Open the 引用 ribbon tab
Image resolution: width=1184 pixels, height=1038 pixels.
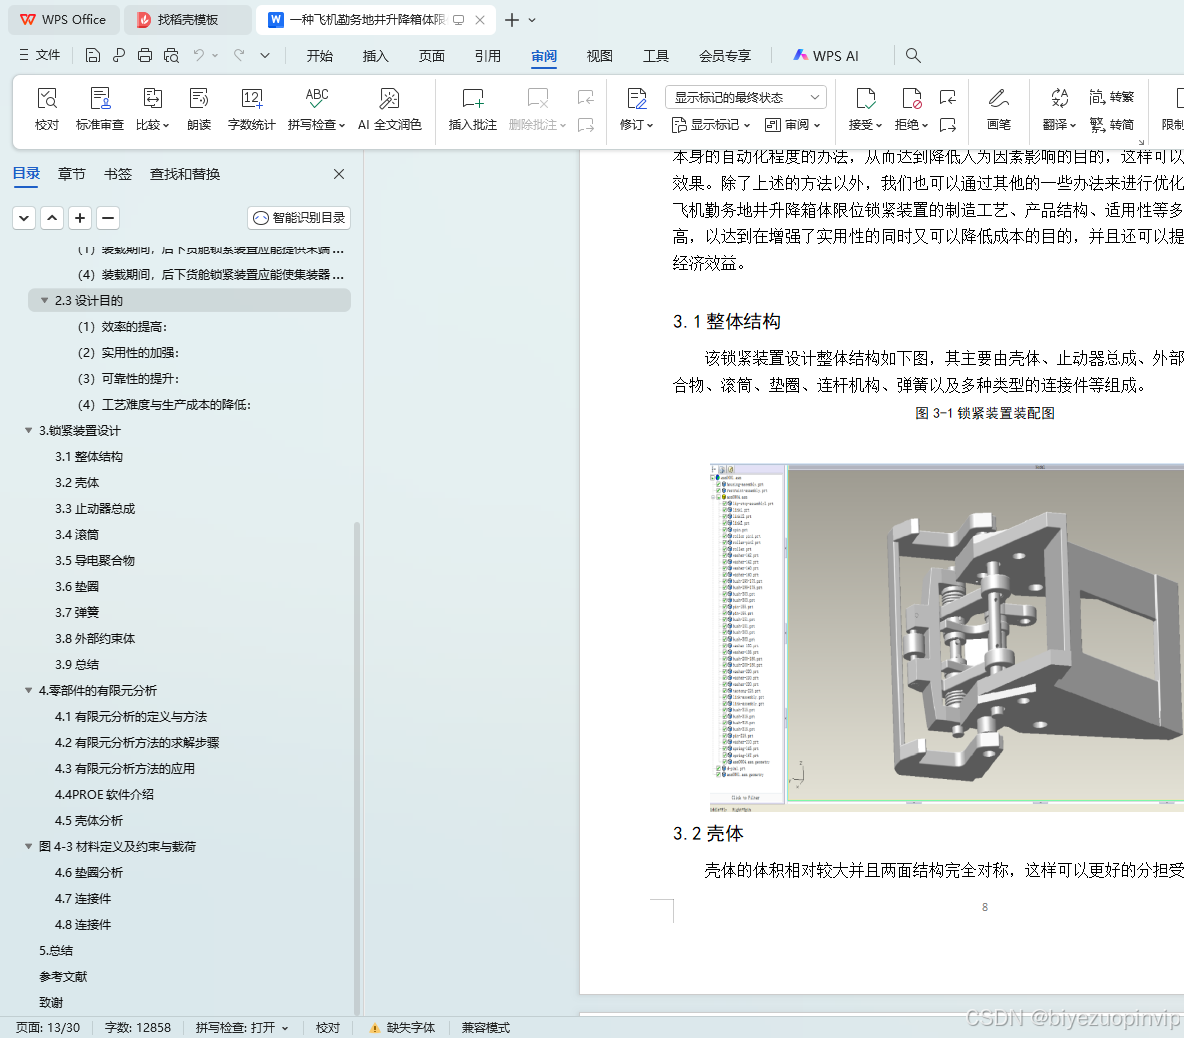point(488,56)
